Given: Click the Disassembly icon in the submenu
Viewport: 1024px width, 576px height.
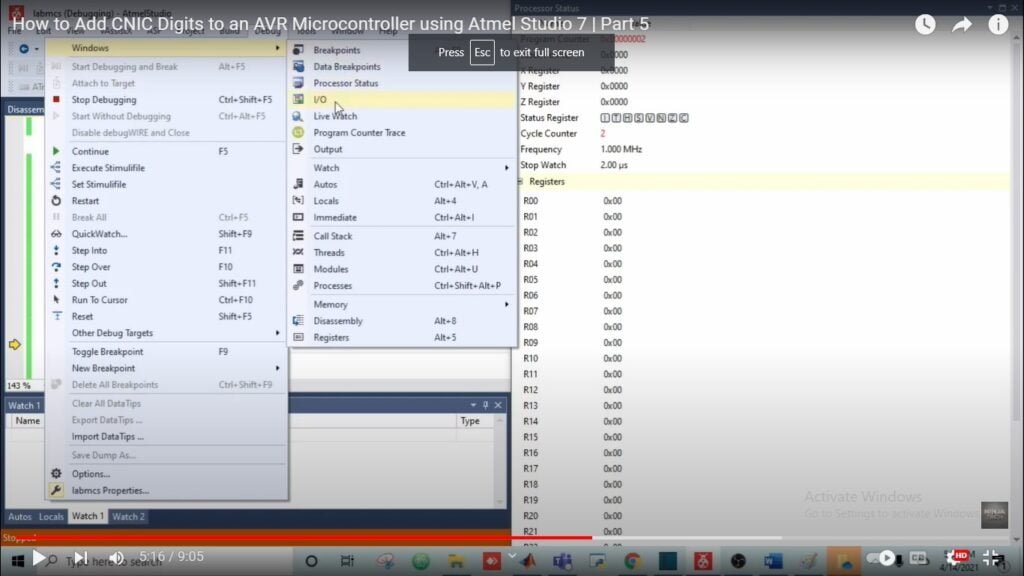Looking at the screenshot, I should [298, 321].
